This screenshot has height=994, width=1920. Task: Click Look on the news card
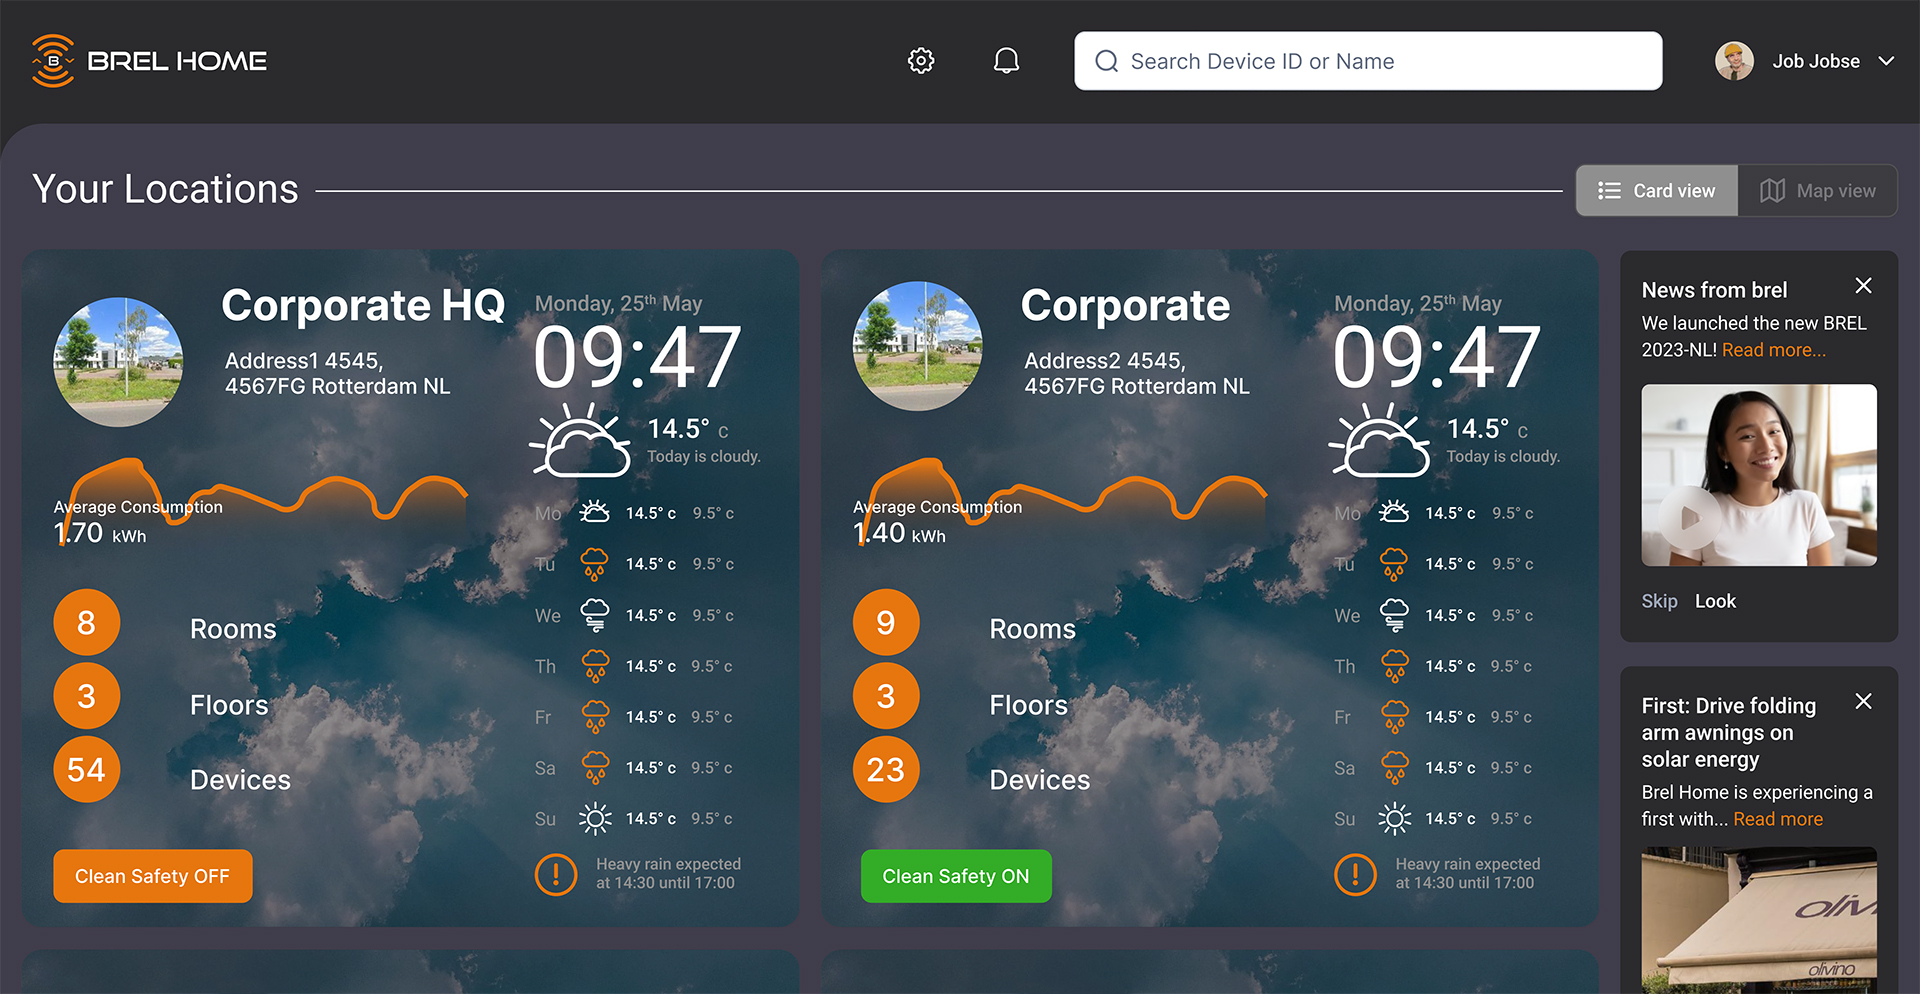(1715, 601)
